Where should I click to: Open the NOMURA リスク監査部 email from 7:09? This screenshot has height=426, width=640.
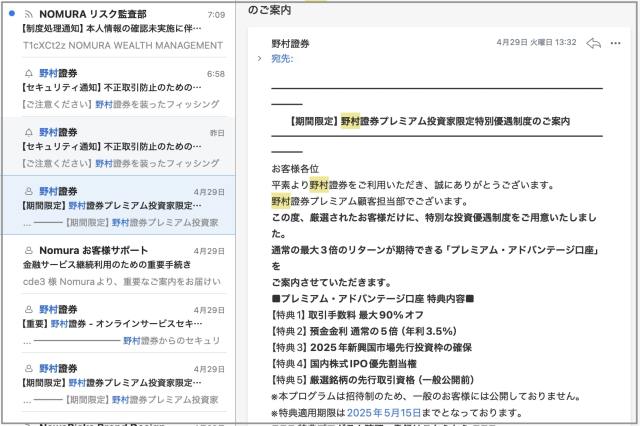point(120,30)
